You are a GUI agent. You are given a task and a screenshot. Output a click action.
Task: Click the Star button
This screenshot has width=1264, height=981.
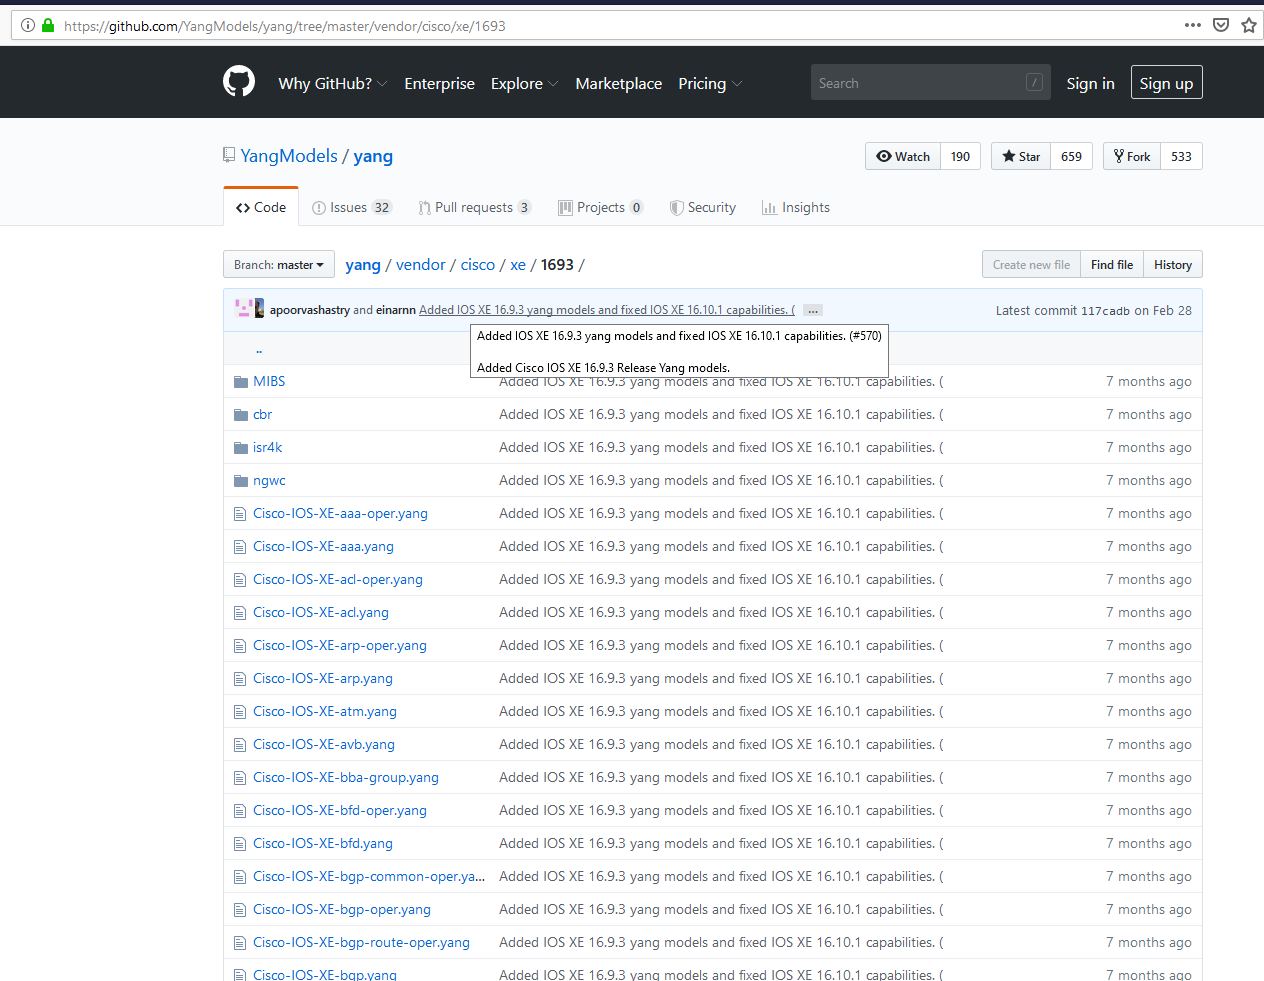(1021, 156)
